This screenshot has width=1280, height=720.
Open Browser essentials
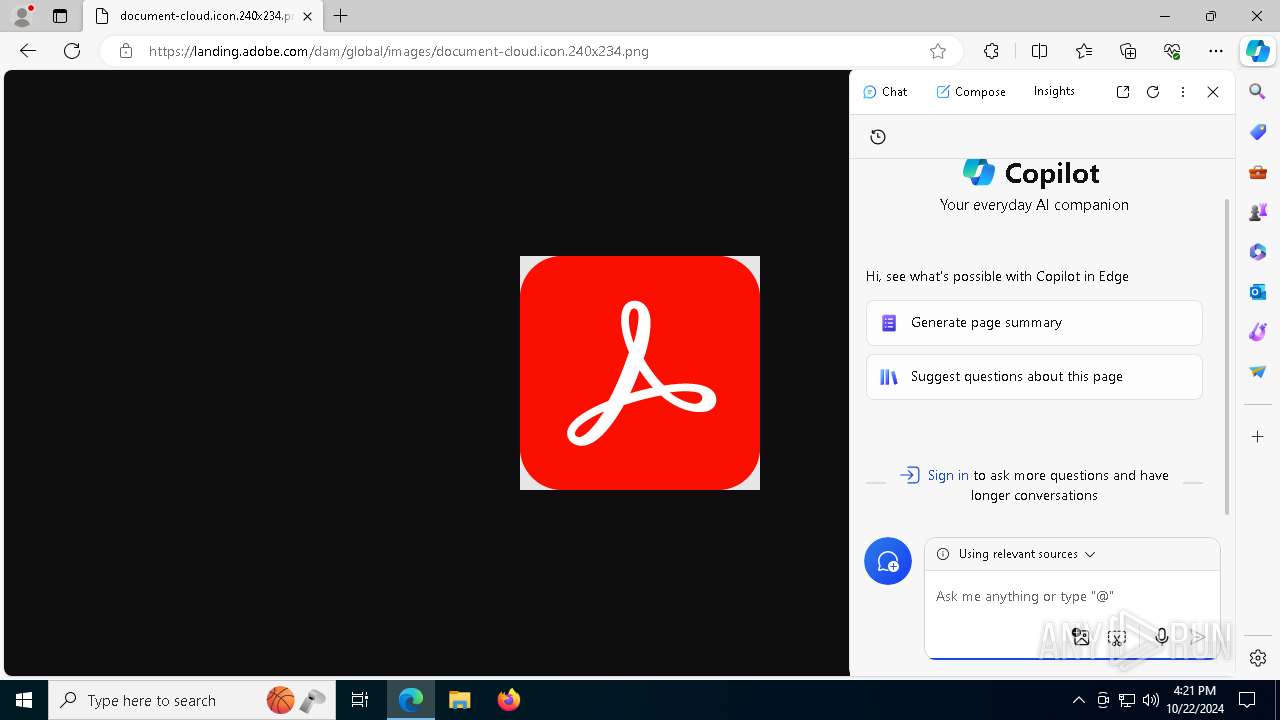1172,51
